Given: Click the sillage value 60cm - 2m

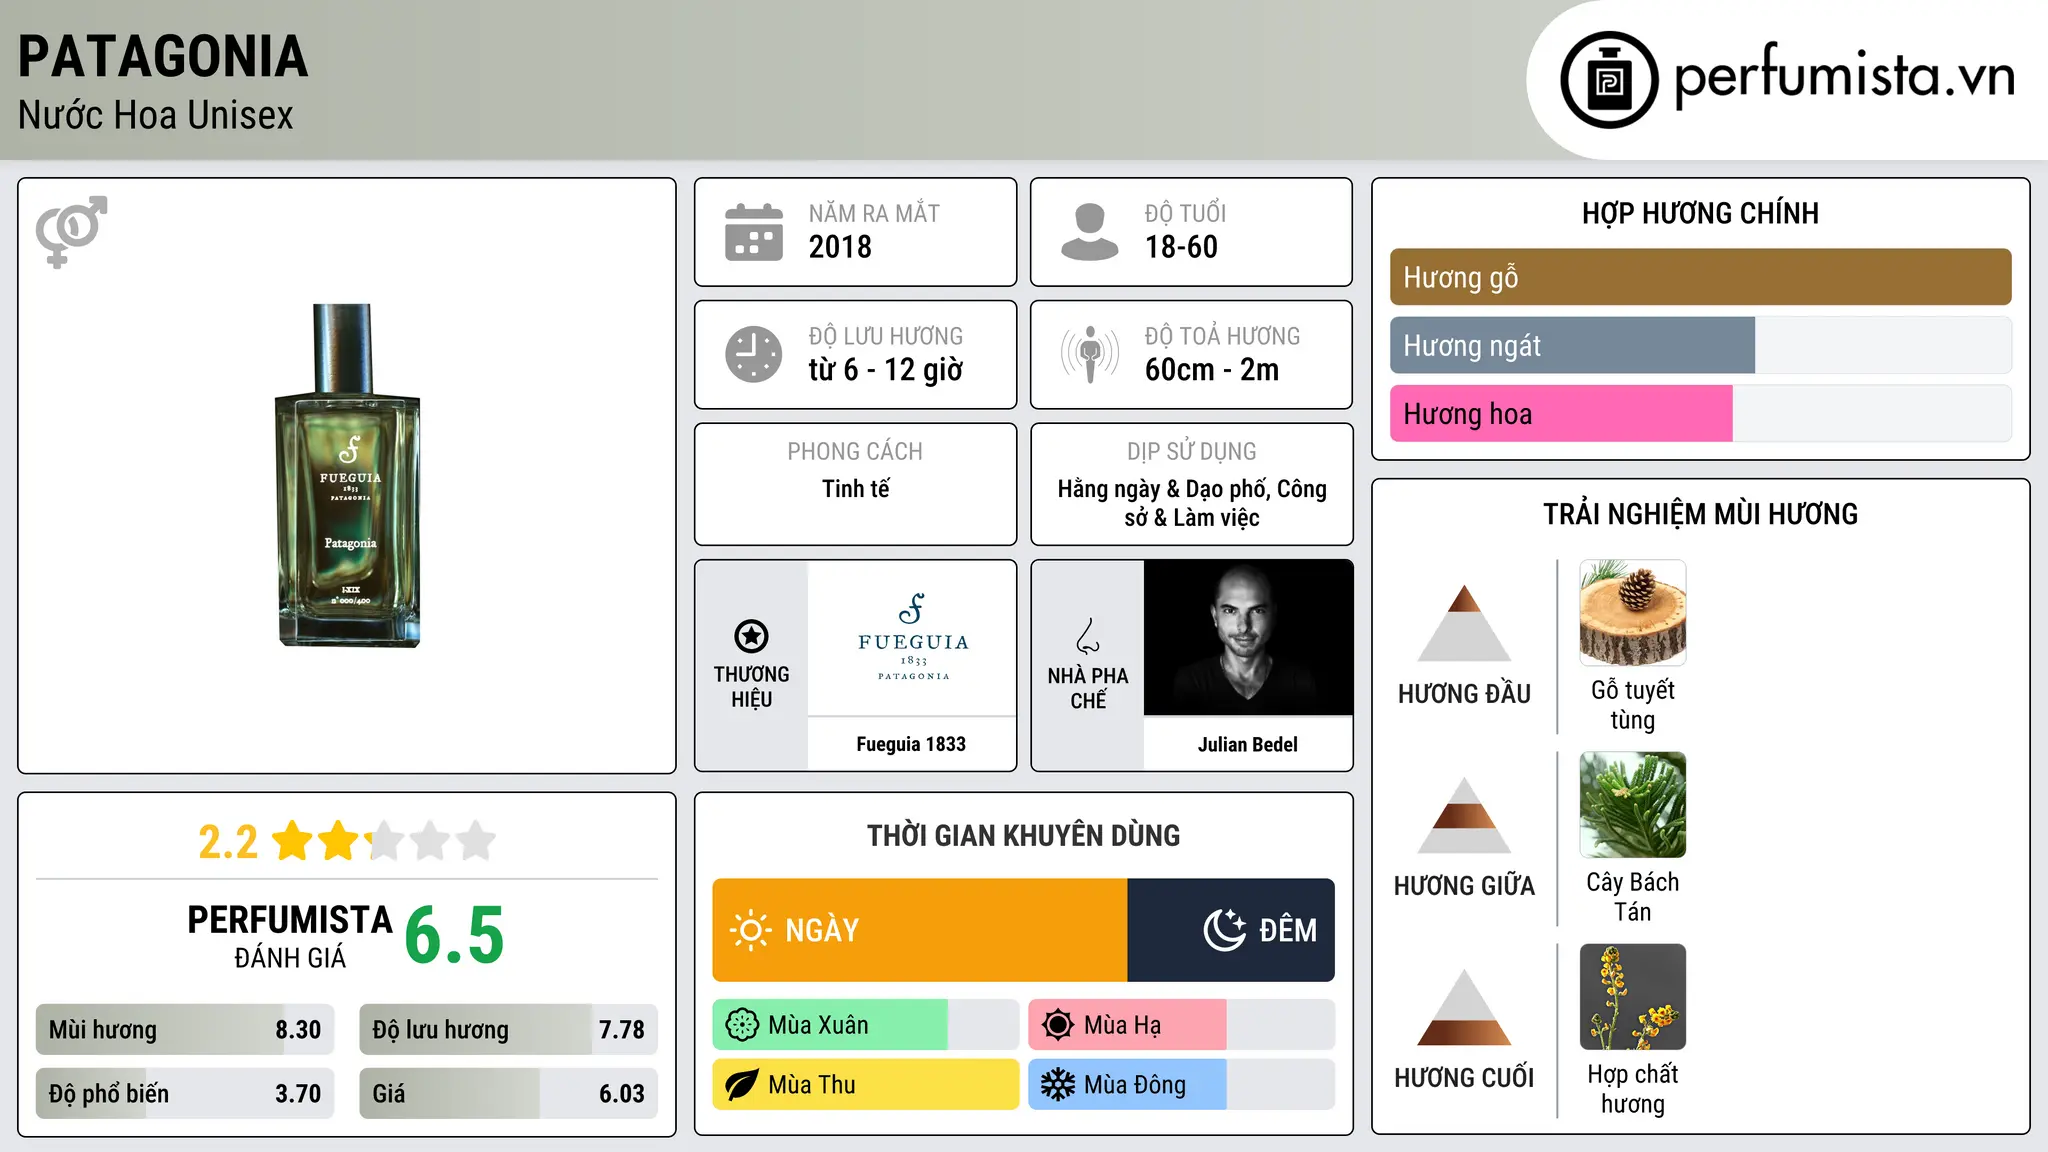Looking at the screenshot, I should (1212, 370).
